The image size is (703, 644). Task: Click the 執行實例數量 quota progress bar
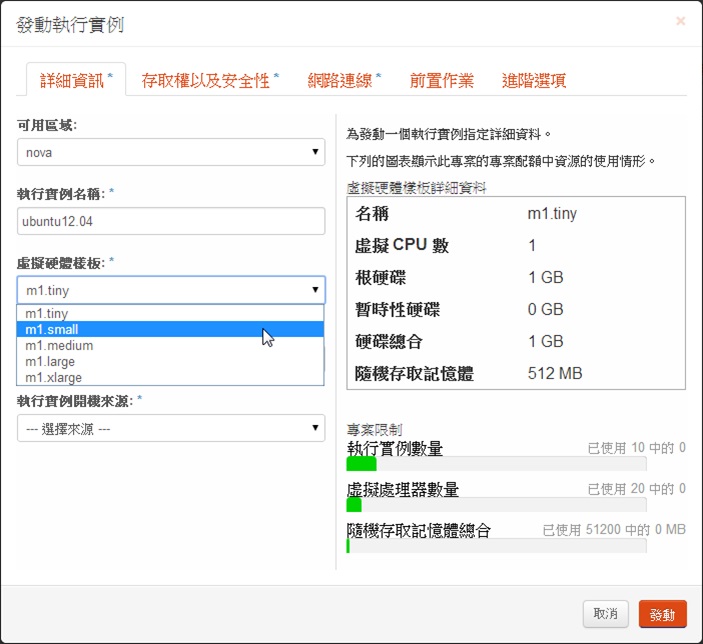pos(496,464)
